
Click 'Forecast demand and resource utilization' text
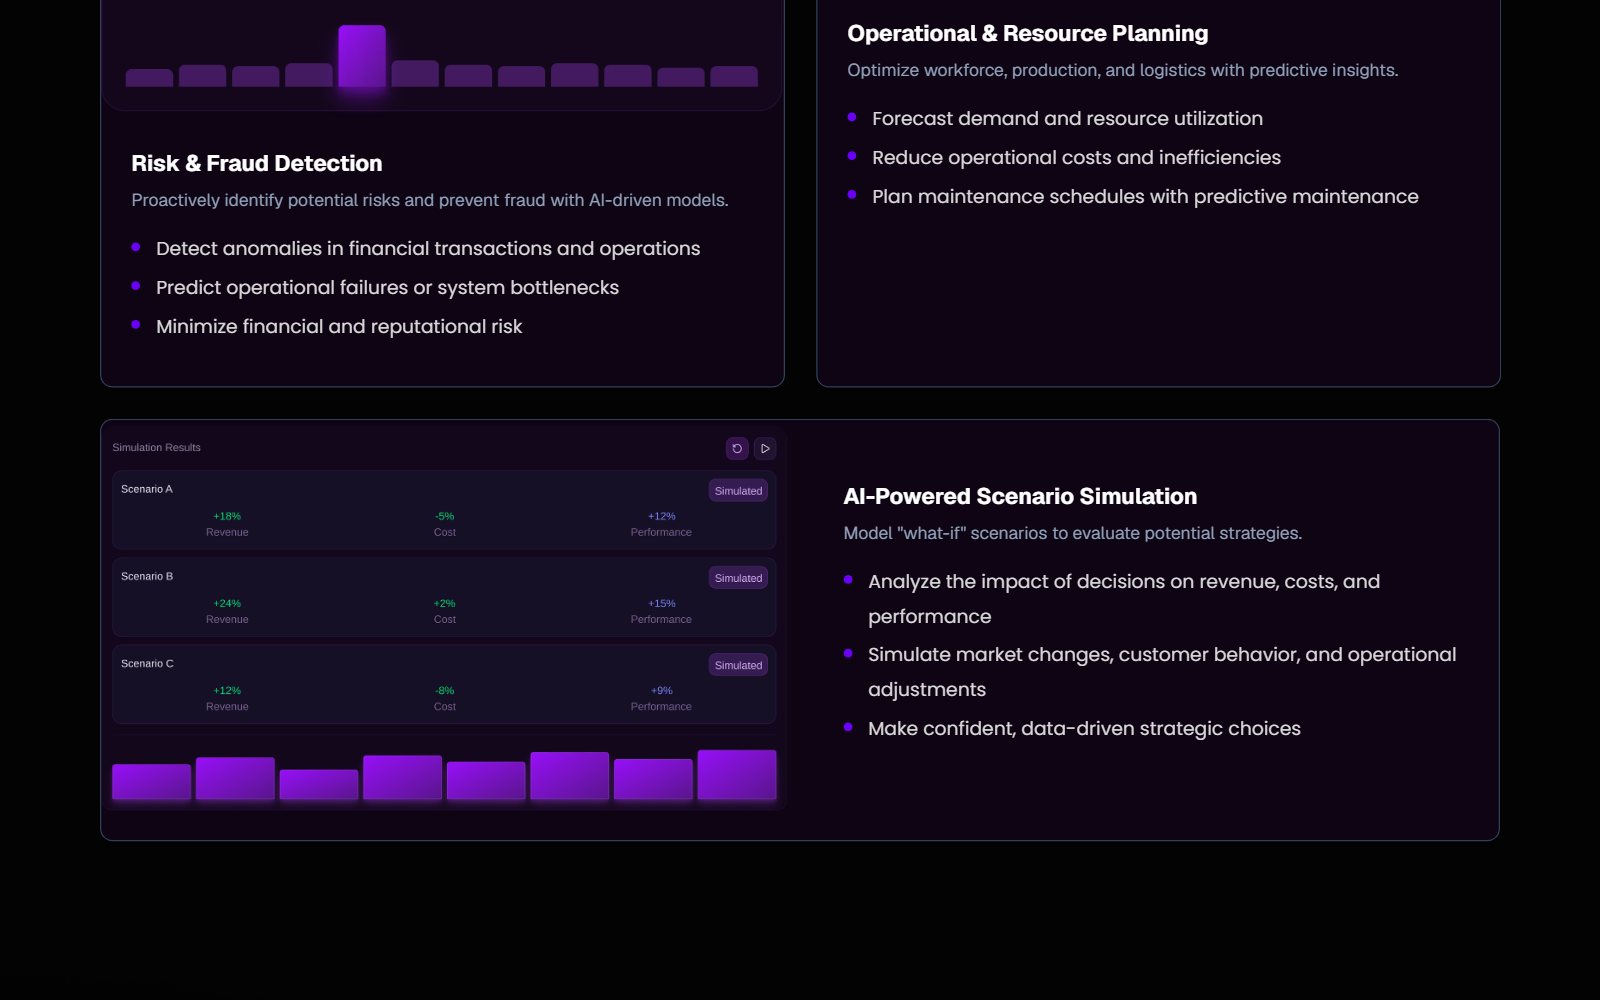click(1067, 118)
